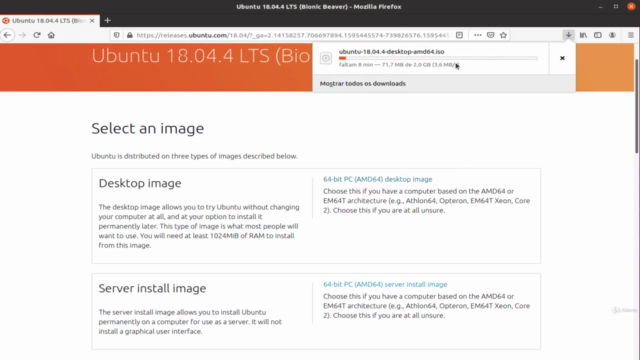This screenshot has height=360, width=640.
Task: Go back to the previous page
Action: click(x=7, y=35)
